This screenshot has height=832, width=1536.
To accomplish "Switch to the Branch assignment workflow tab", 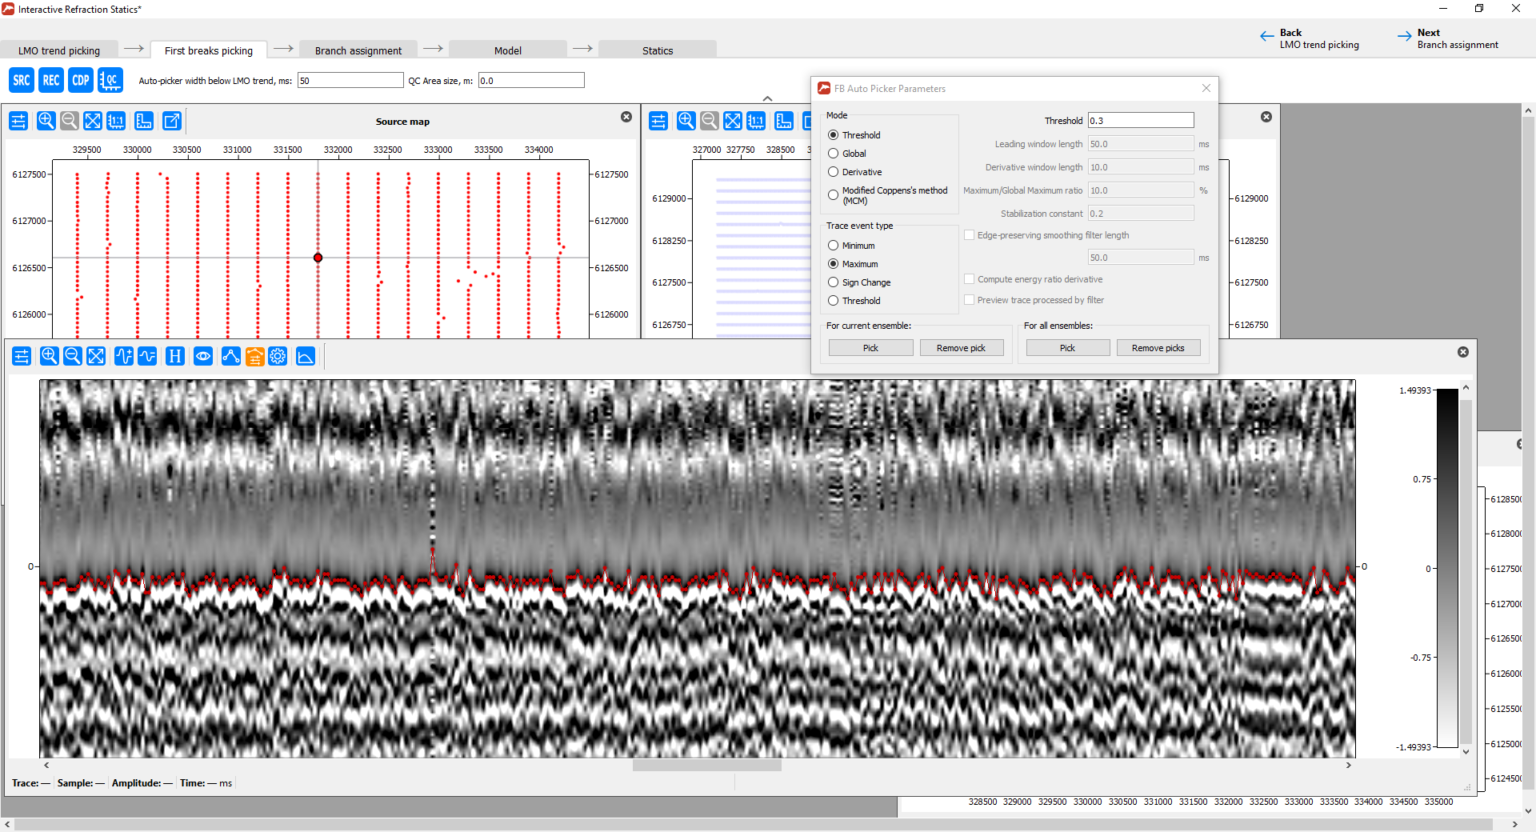I will [358, 49].
